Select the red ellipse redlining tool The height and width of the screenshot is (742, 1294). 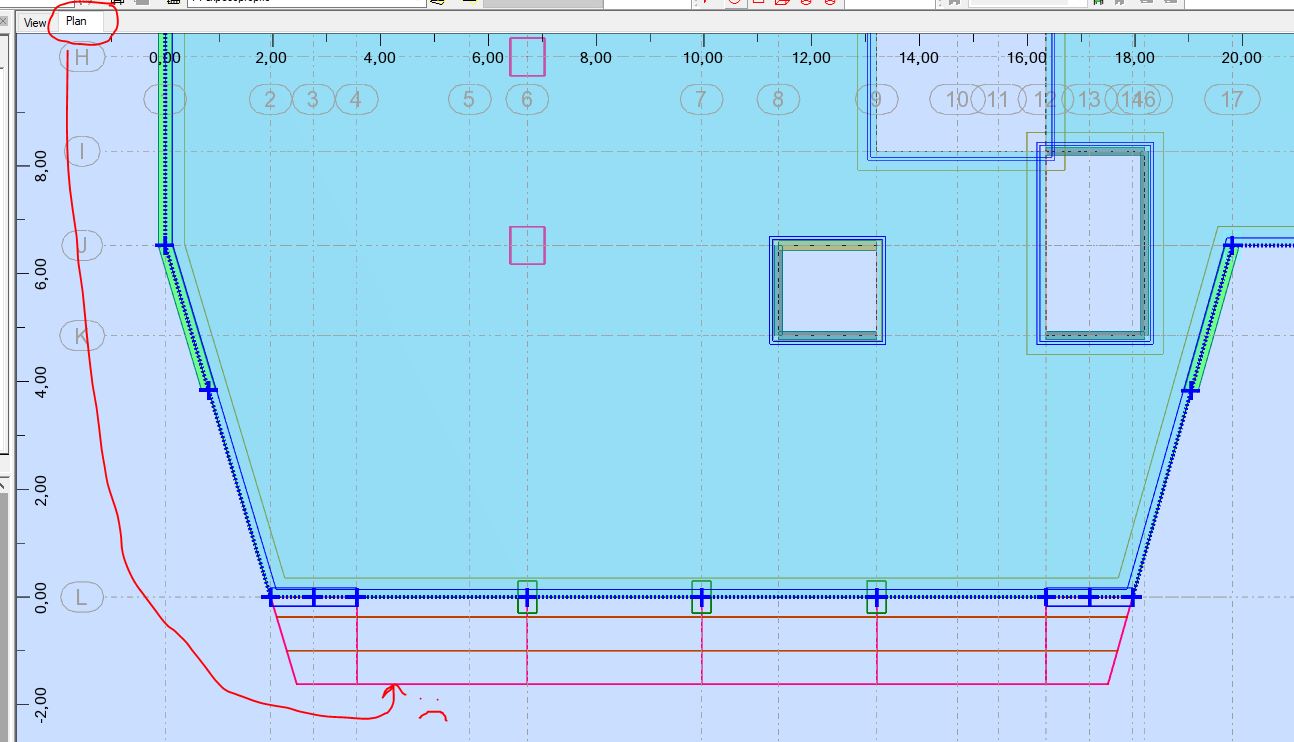pyautogui.click(x=736, y=6)
